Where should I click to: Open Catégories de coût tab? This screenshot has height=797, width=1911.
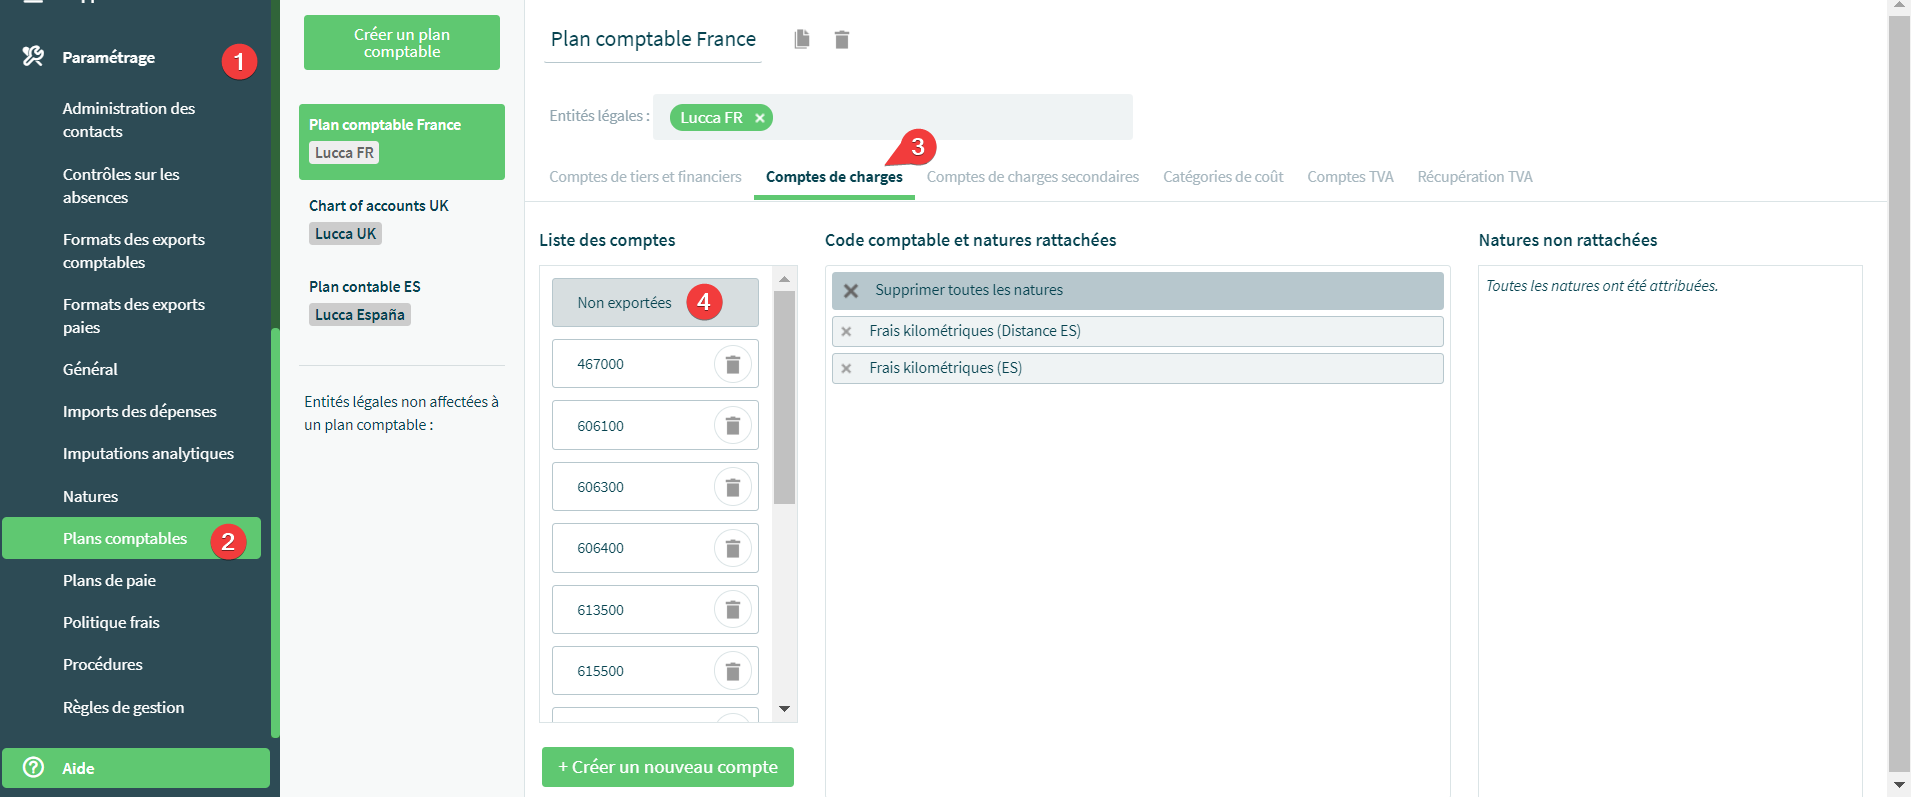(x=1222, y=177)
